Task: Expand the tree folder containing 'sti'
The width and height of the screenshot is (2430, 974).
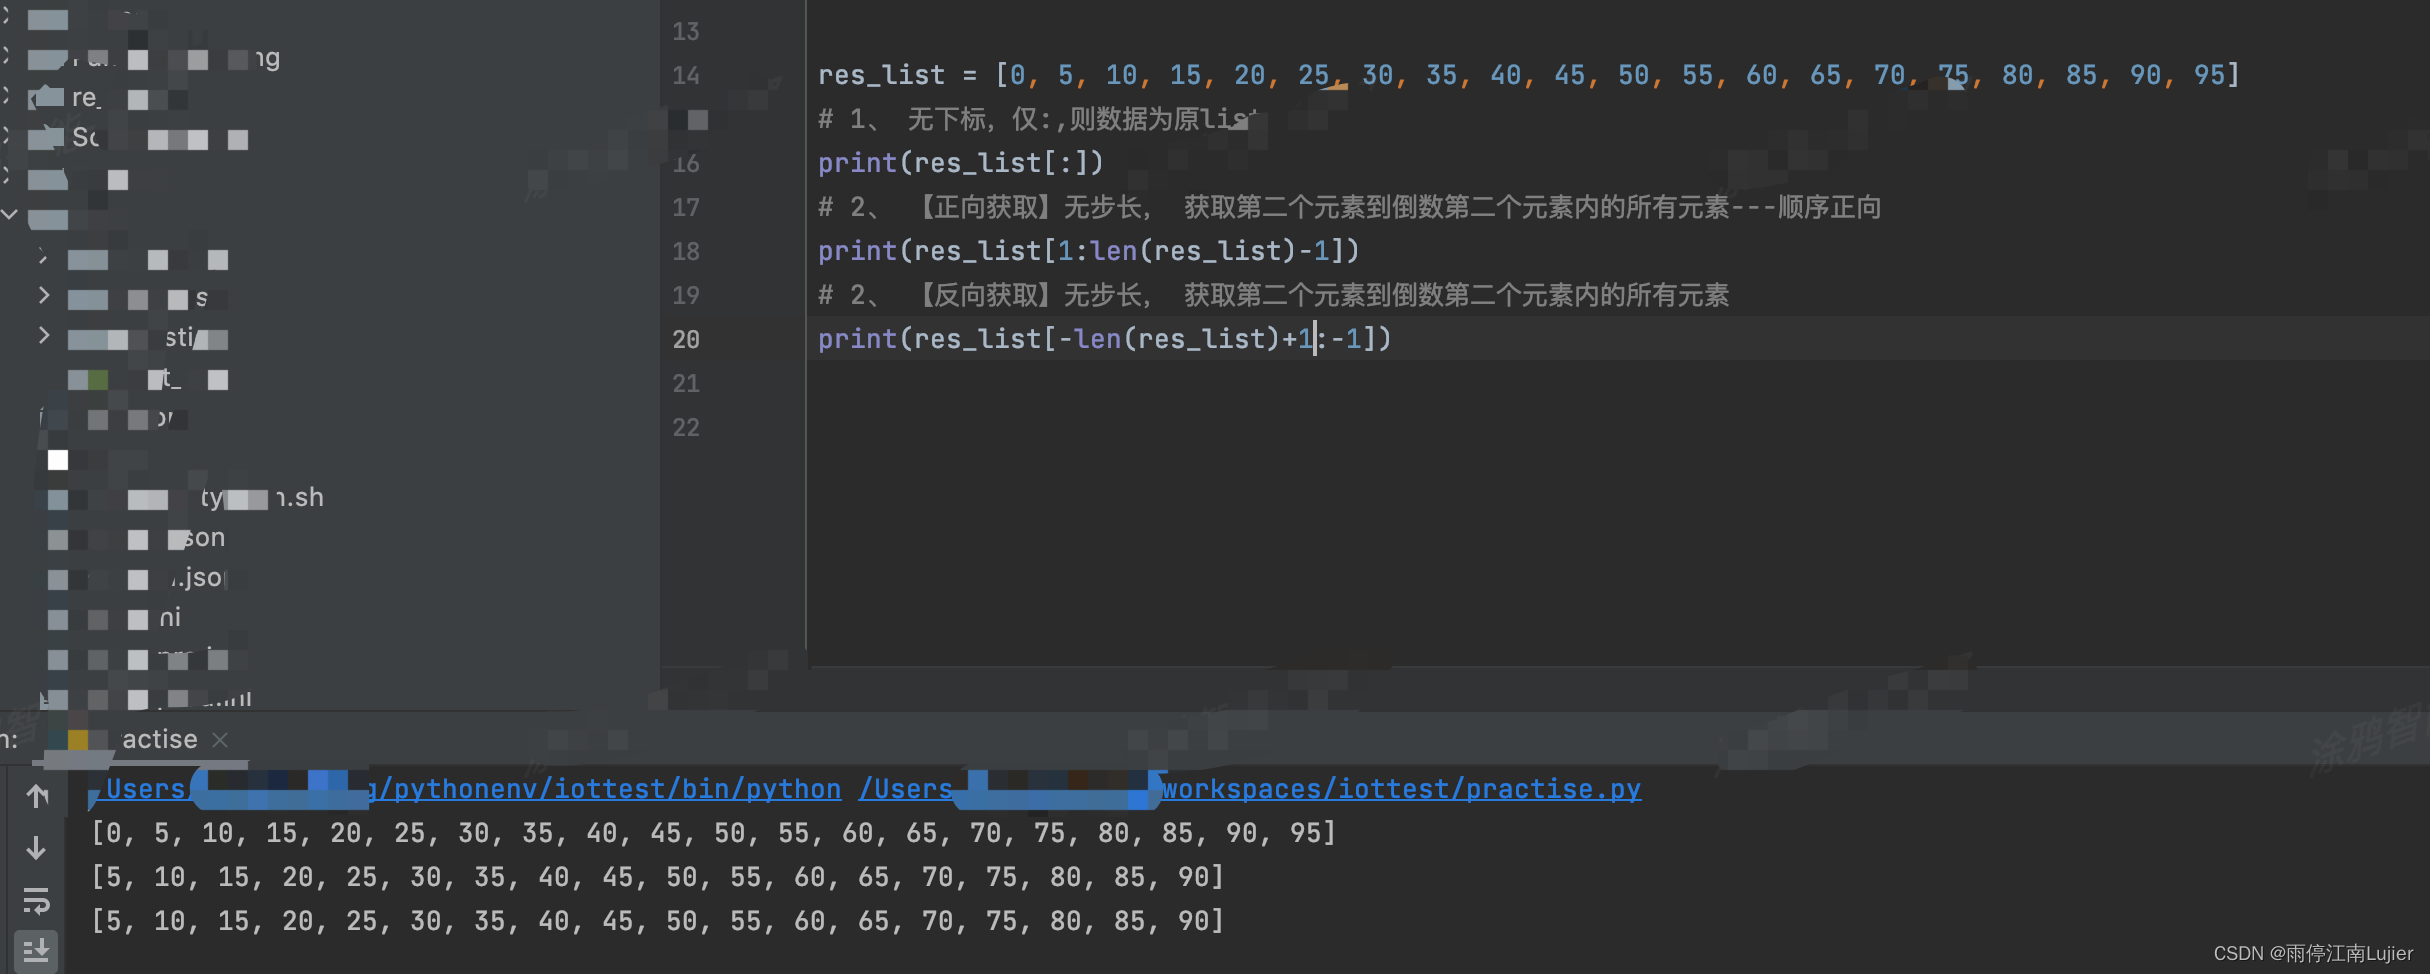Action: 43,335
